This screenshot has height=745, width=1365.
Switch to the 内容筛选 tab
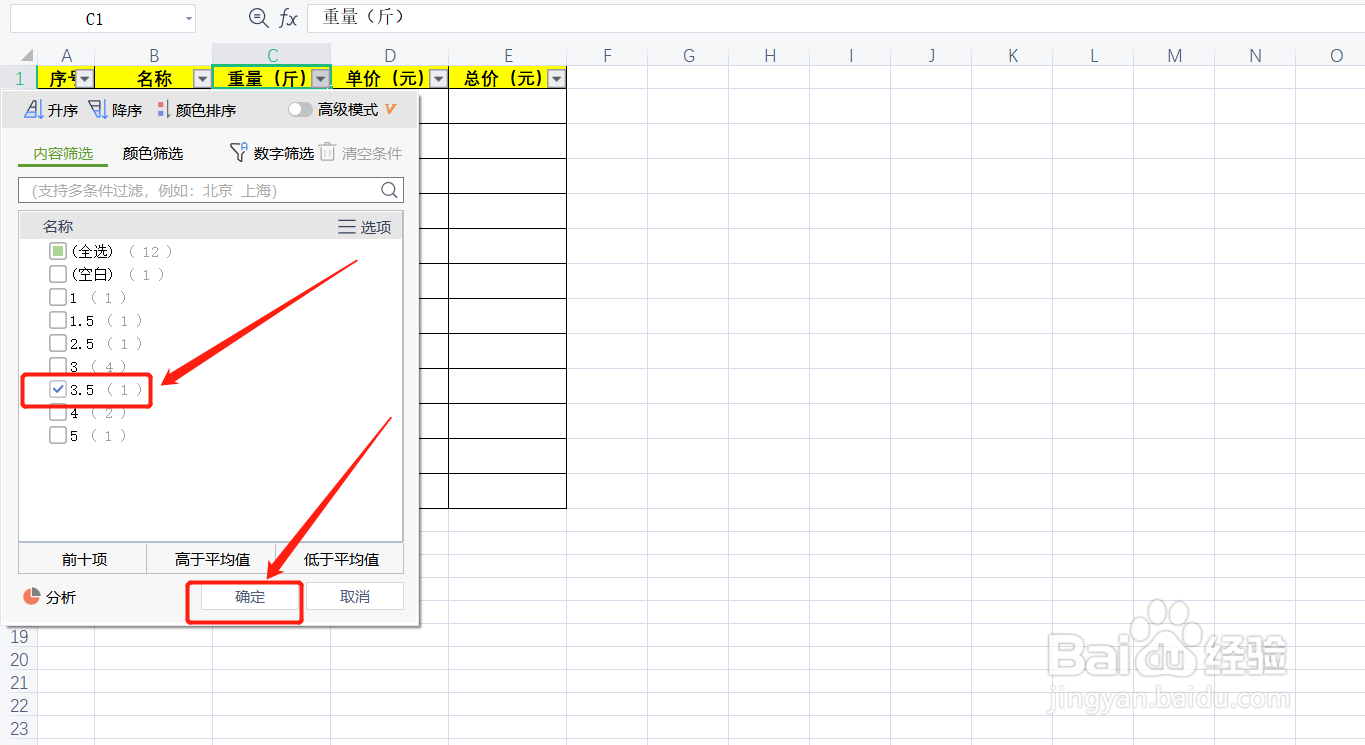click(x=62, y=153)
